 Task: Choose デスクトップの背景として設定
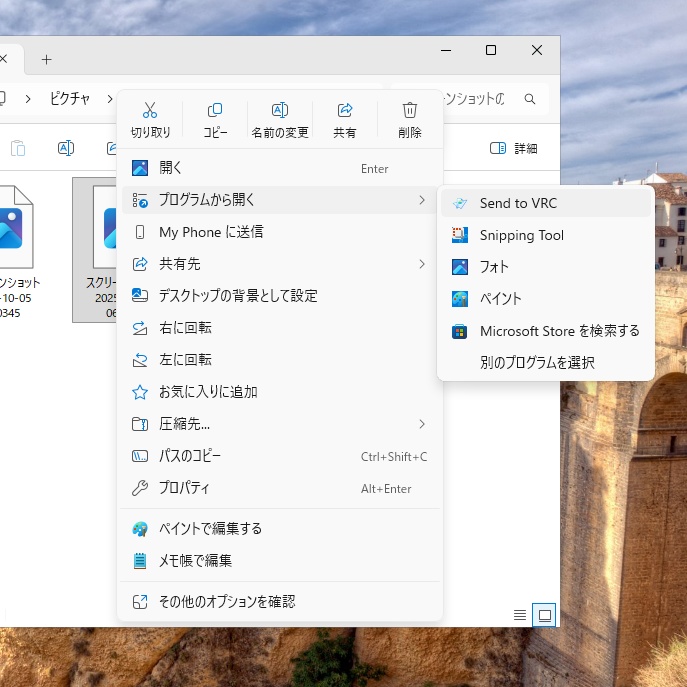(280, 296)
